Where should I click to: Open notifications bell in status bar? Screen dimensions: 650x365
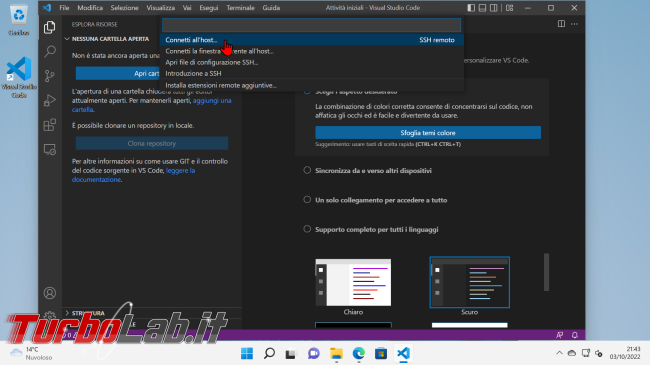(575, 335)
